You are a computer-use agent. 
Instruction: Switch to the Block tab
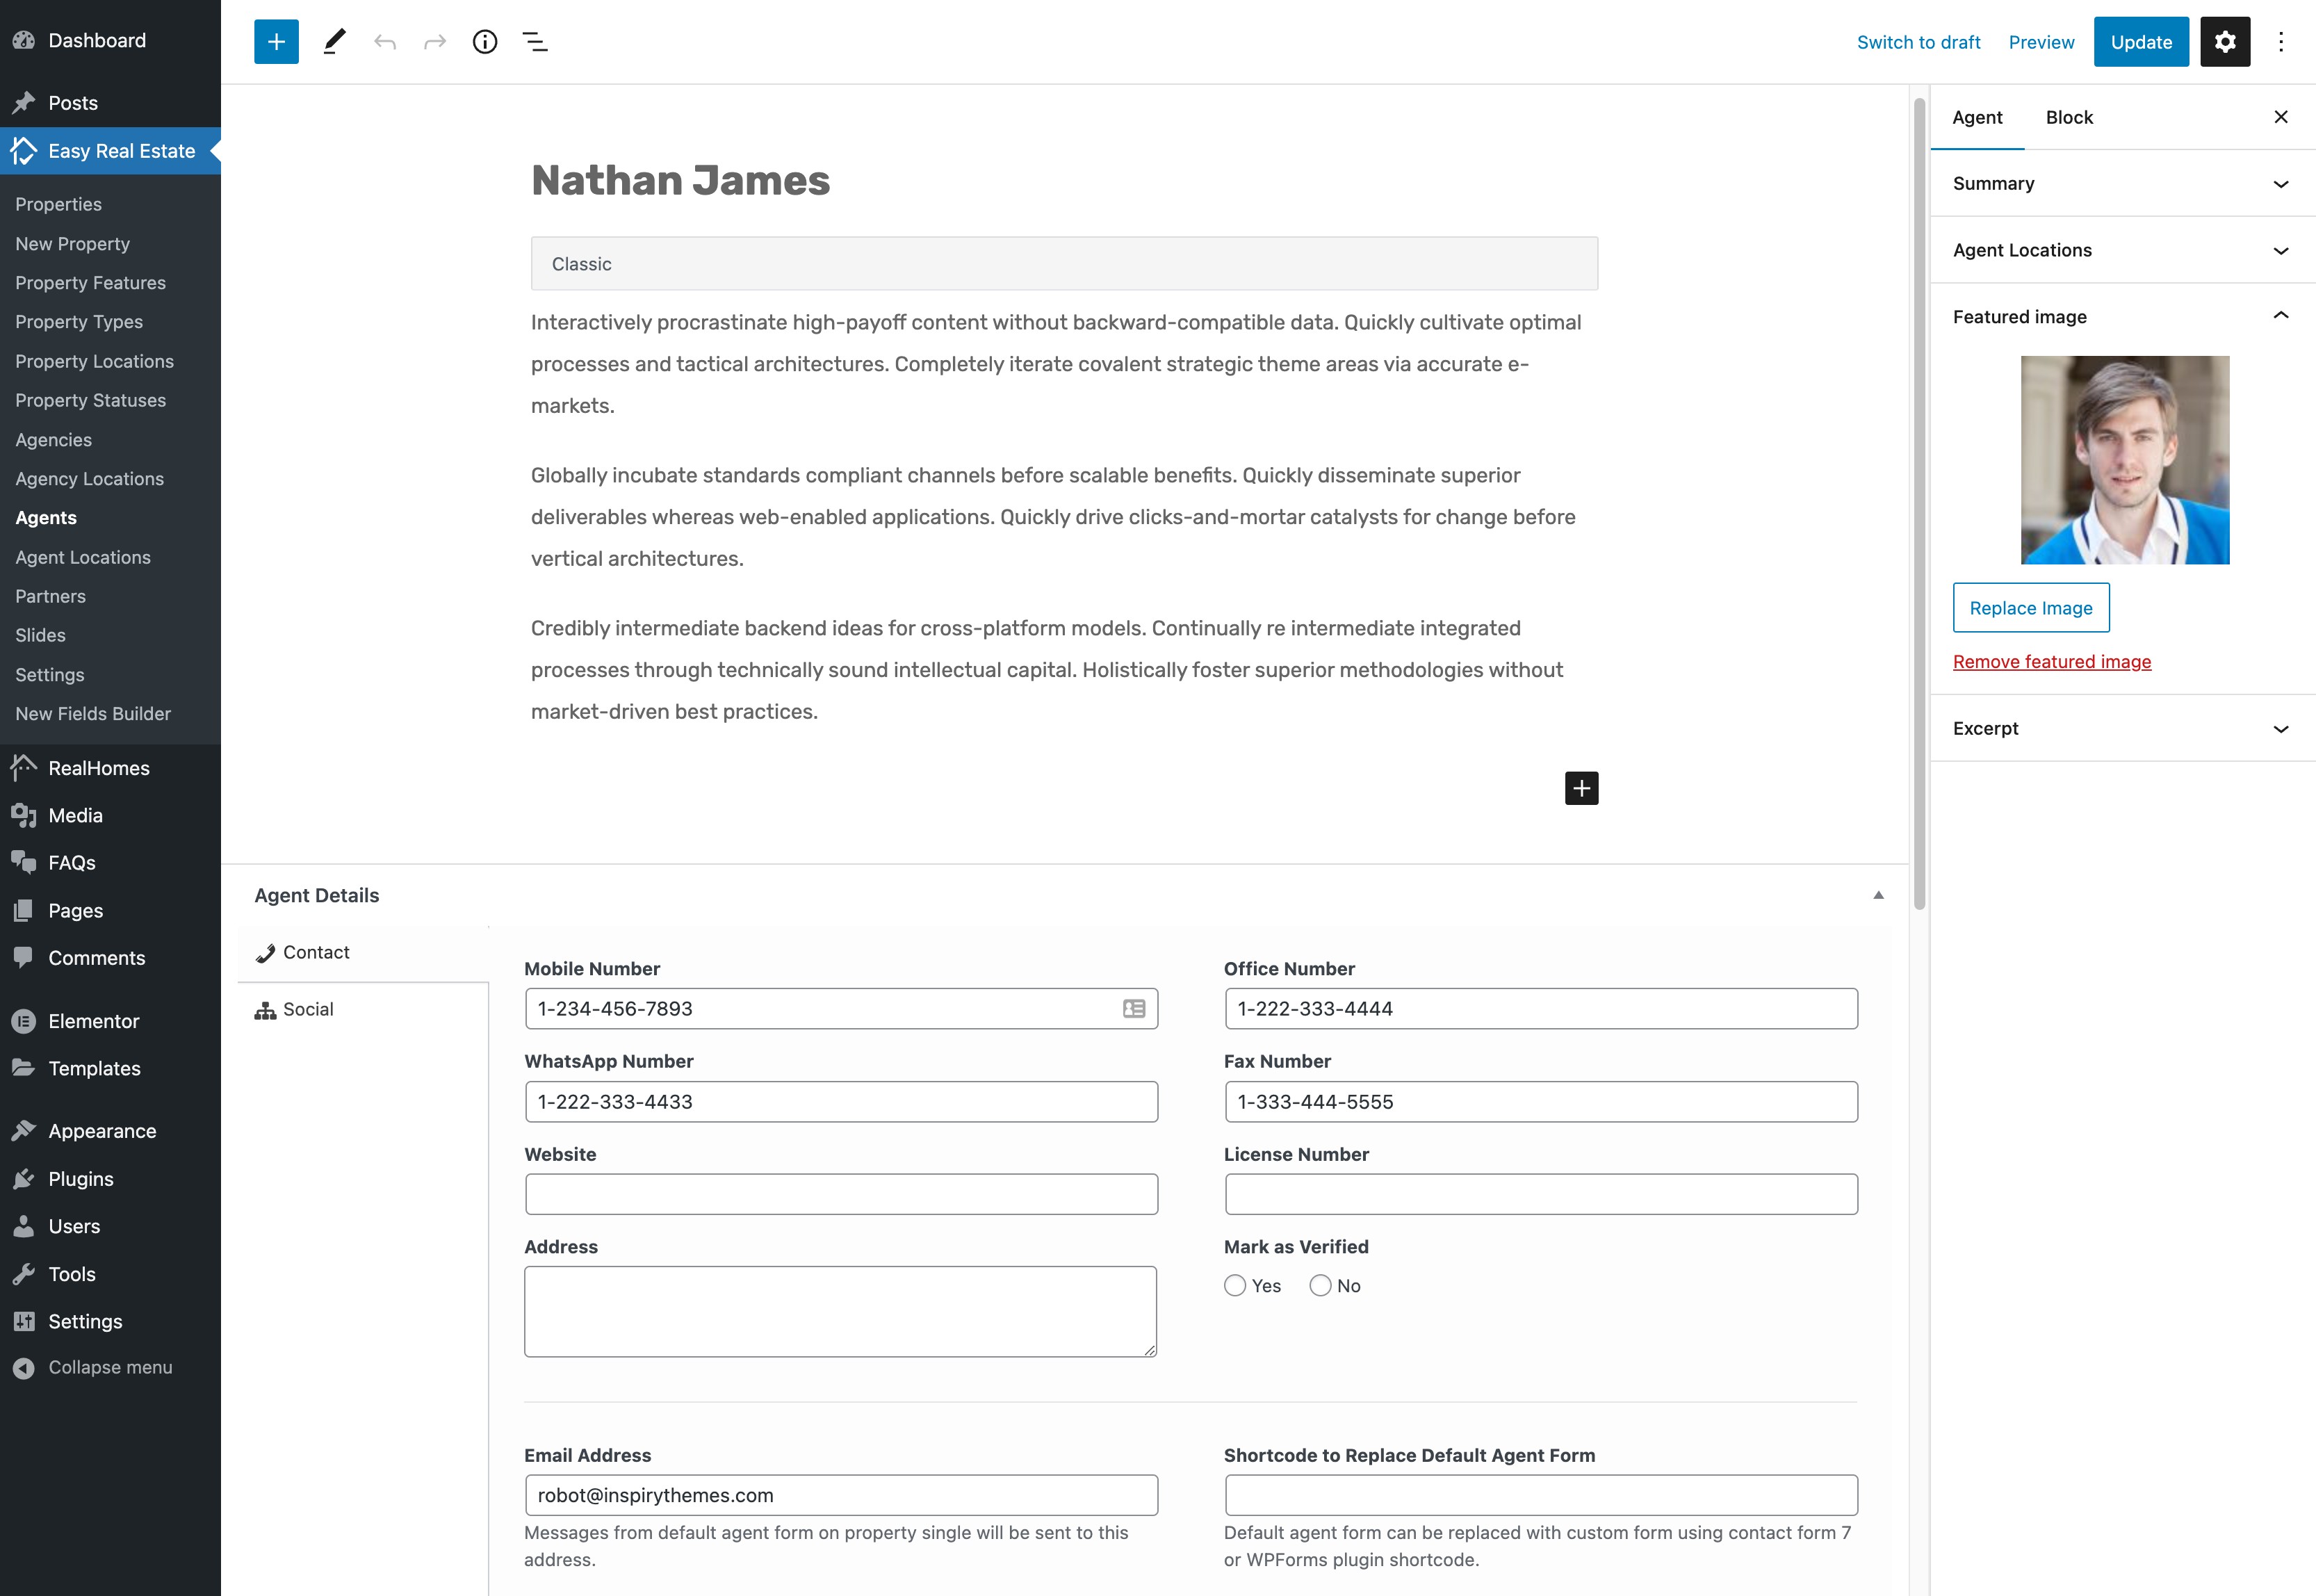coord(2068,117)
